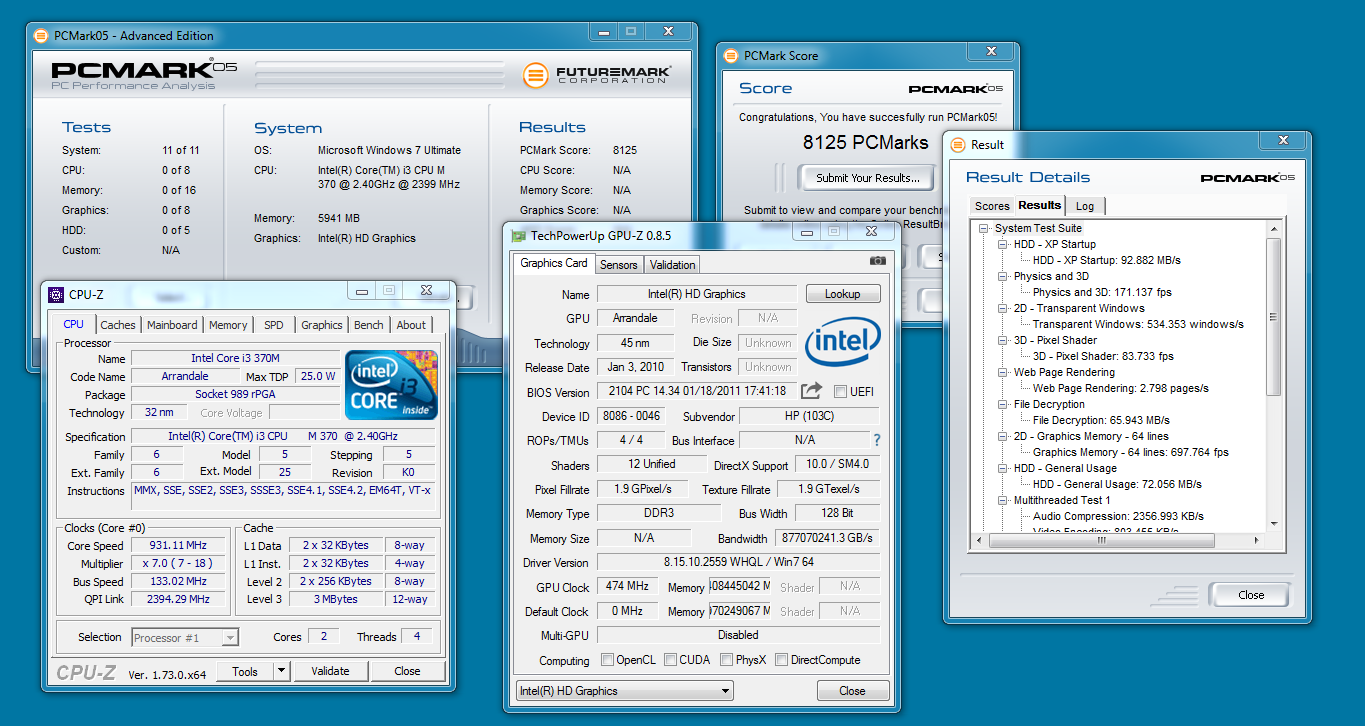Collapse the HDD - General Usage node
The image size is (1365, 726).
click(x=1003, y=469)
